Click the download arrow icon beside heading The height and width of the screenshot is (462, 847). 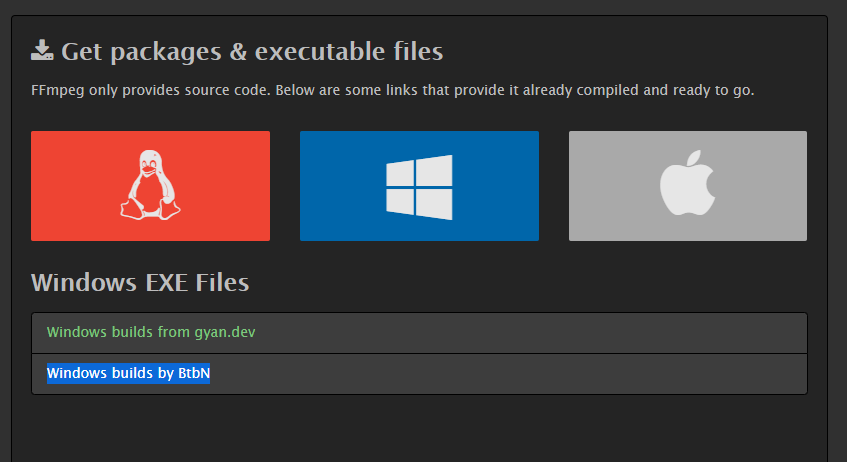(42, 50)
